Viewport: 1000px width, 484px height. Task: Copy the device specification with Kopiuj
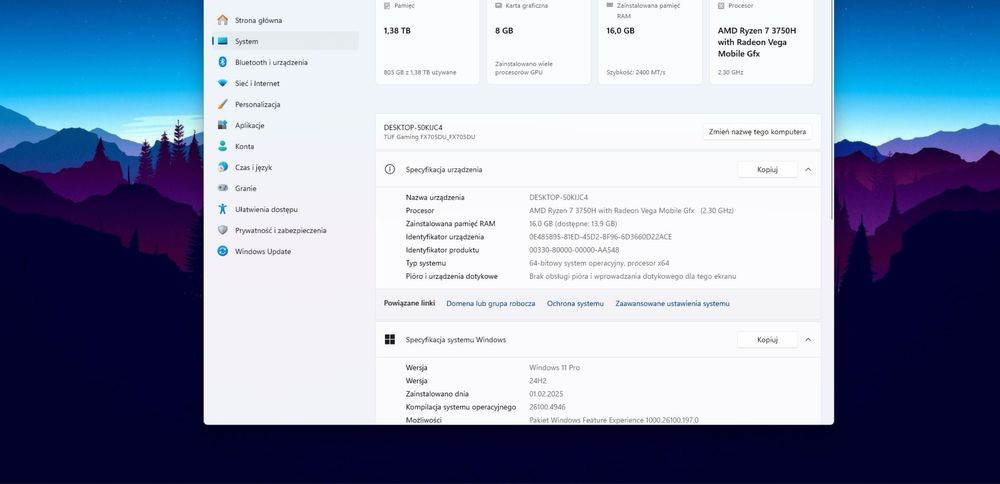pos(767,170)
